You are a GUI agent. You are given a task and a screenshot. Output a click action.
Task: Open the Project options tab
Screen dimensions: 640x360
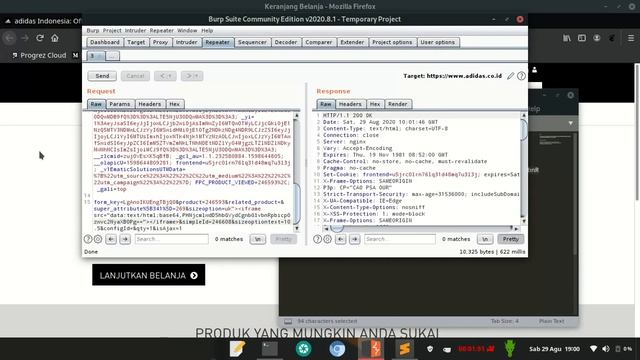pos(392,42)
